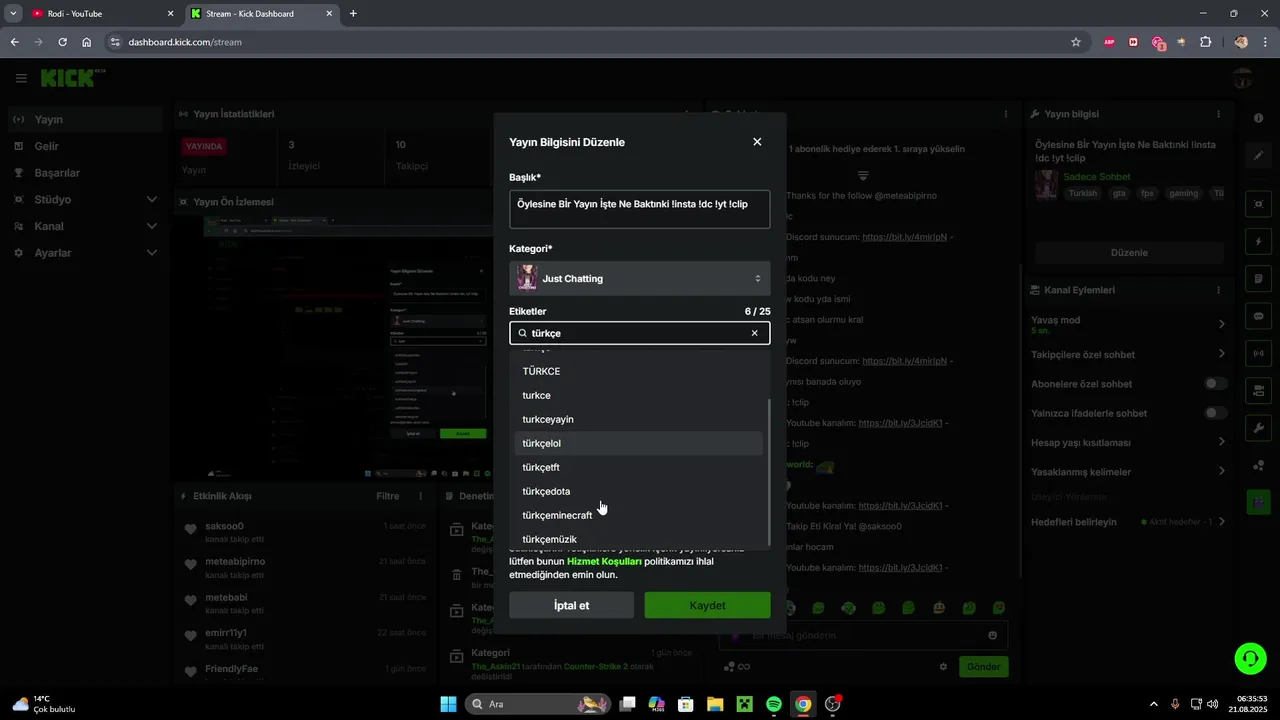Pick the türkçelol tag option

pos(638,443)
